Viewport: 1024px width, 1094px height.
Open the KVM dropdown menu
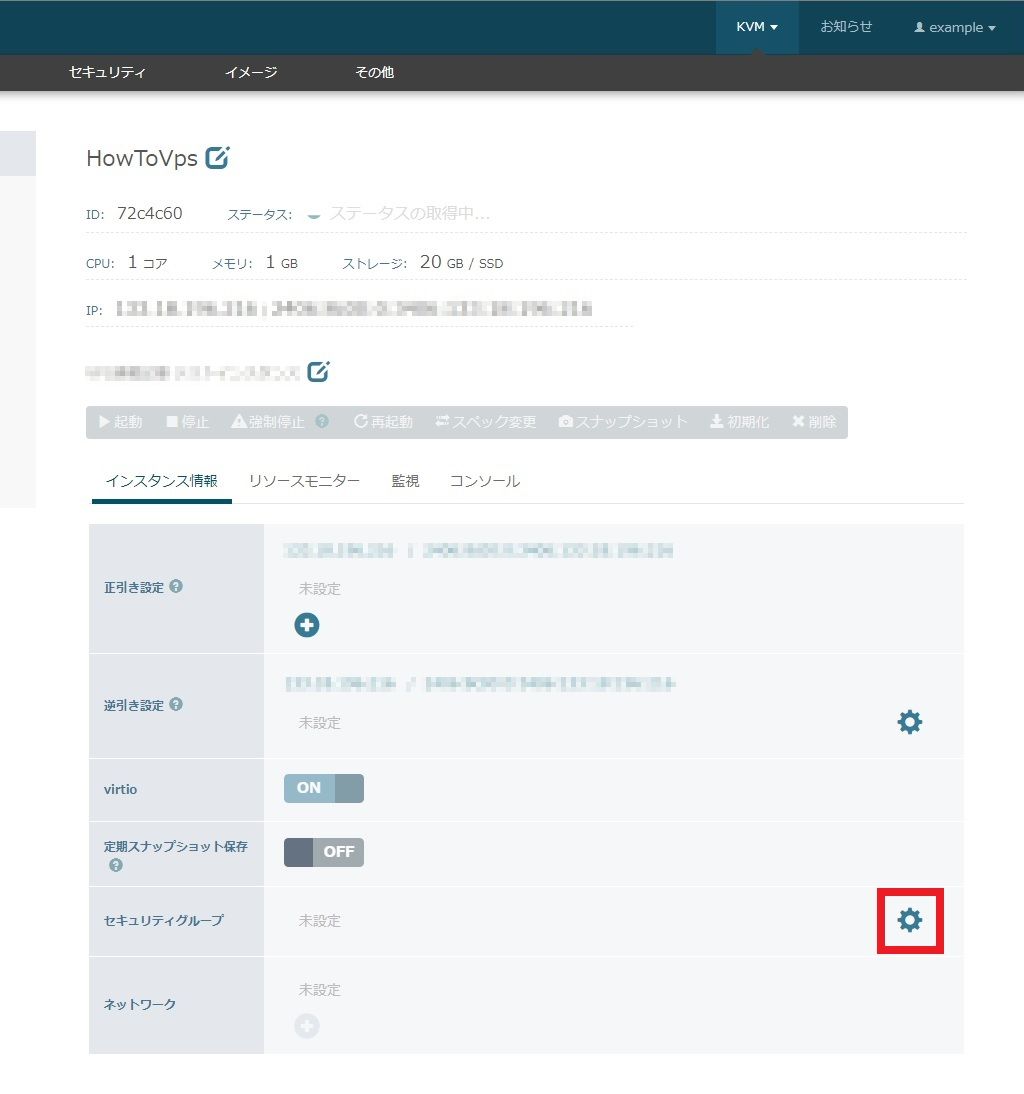point(756,27)
